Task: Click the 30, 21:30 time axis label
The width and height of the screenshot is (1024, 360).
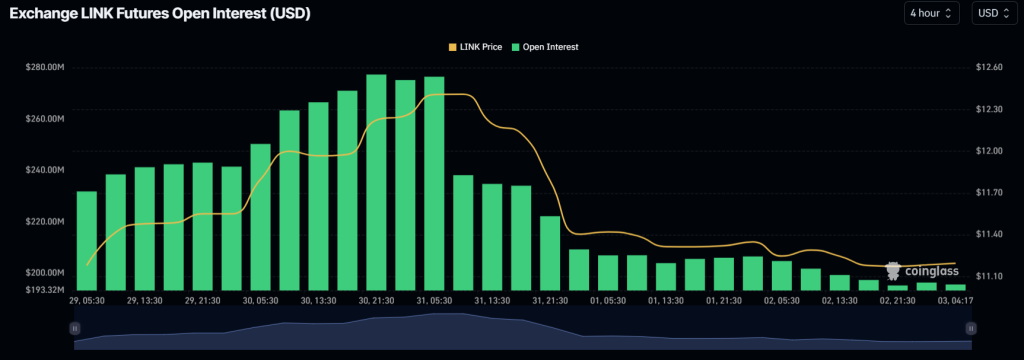Action: tap(377, 300)
